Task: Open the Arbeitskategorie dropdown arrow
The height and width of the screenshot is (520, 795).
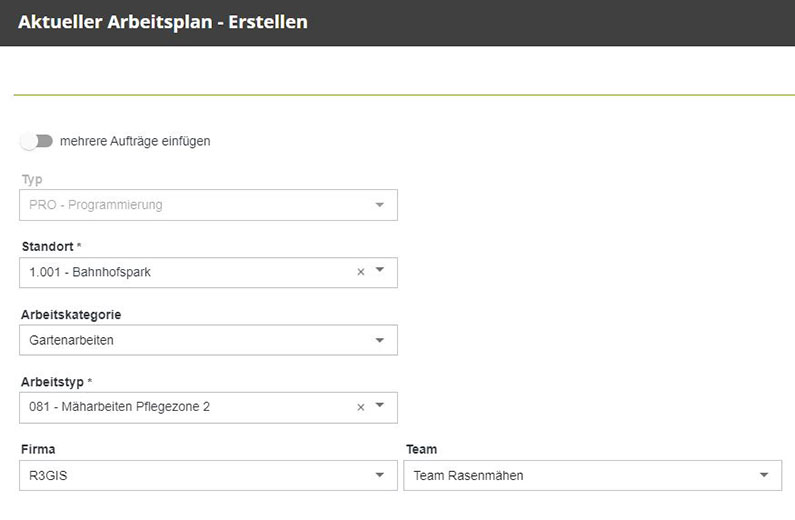Action: point(380,340)
